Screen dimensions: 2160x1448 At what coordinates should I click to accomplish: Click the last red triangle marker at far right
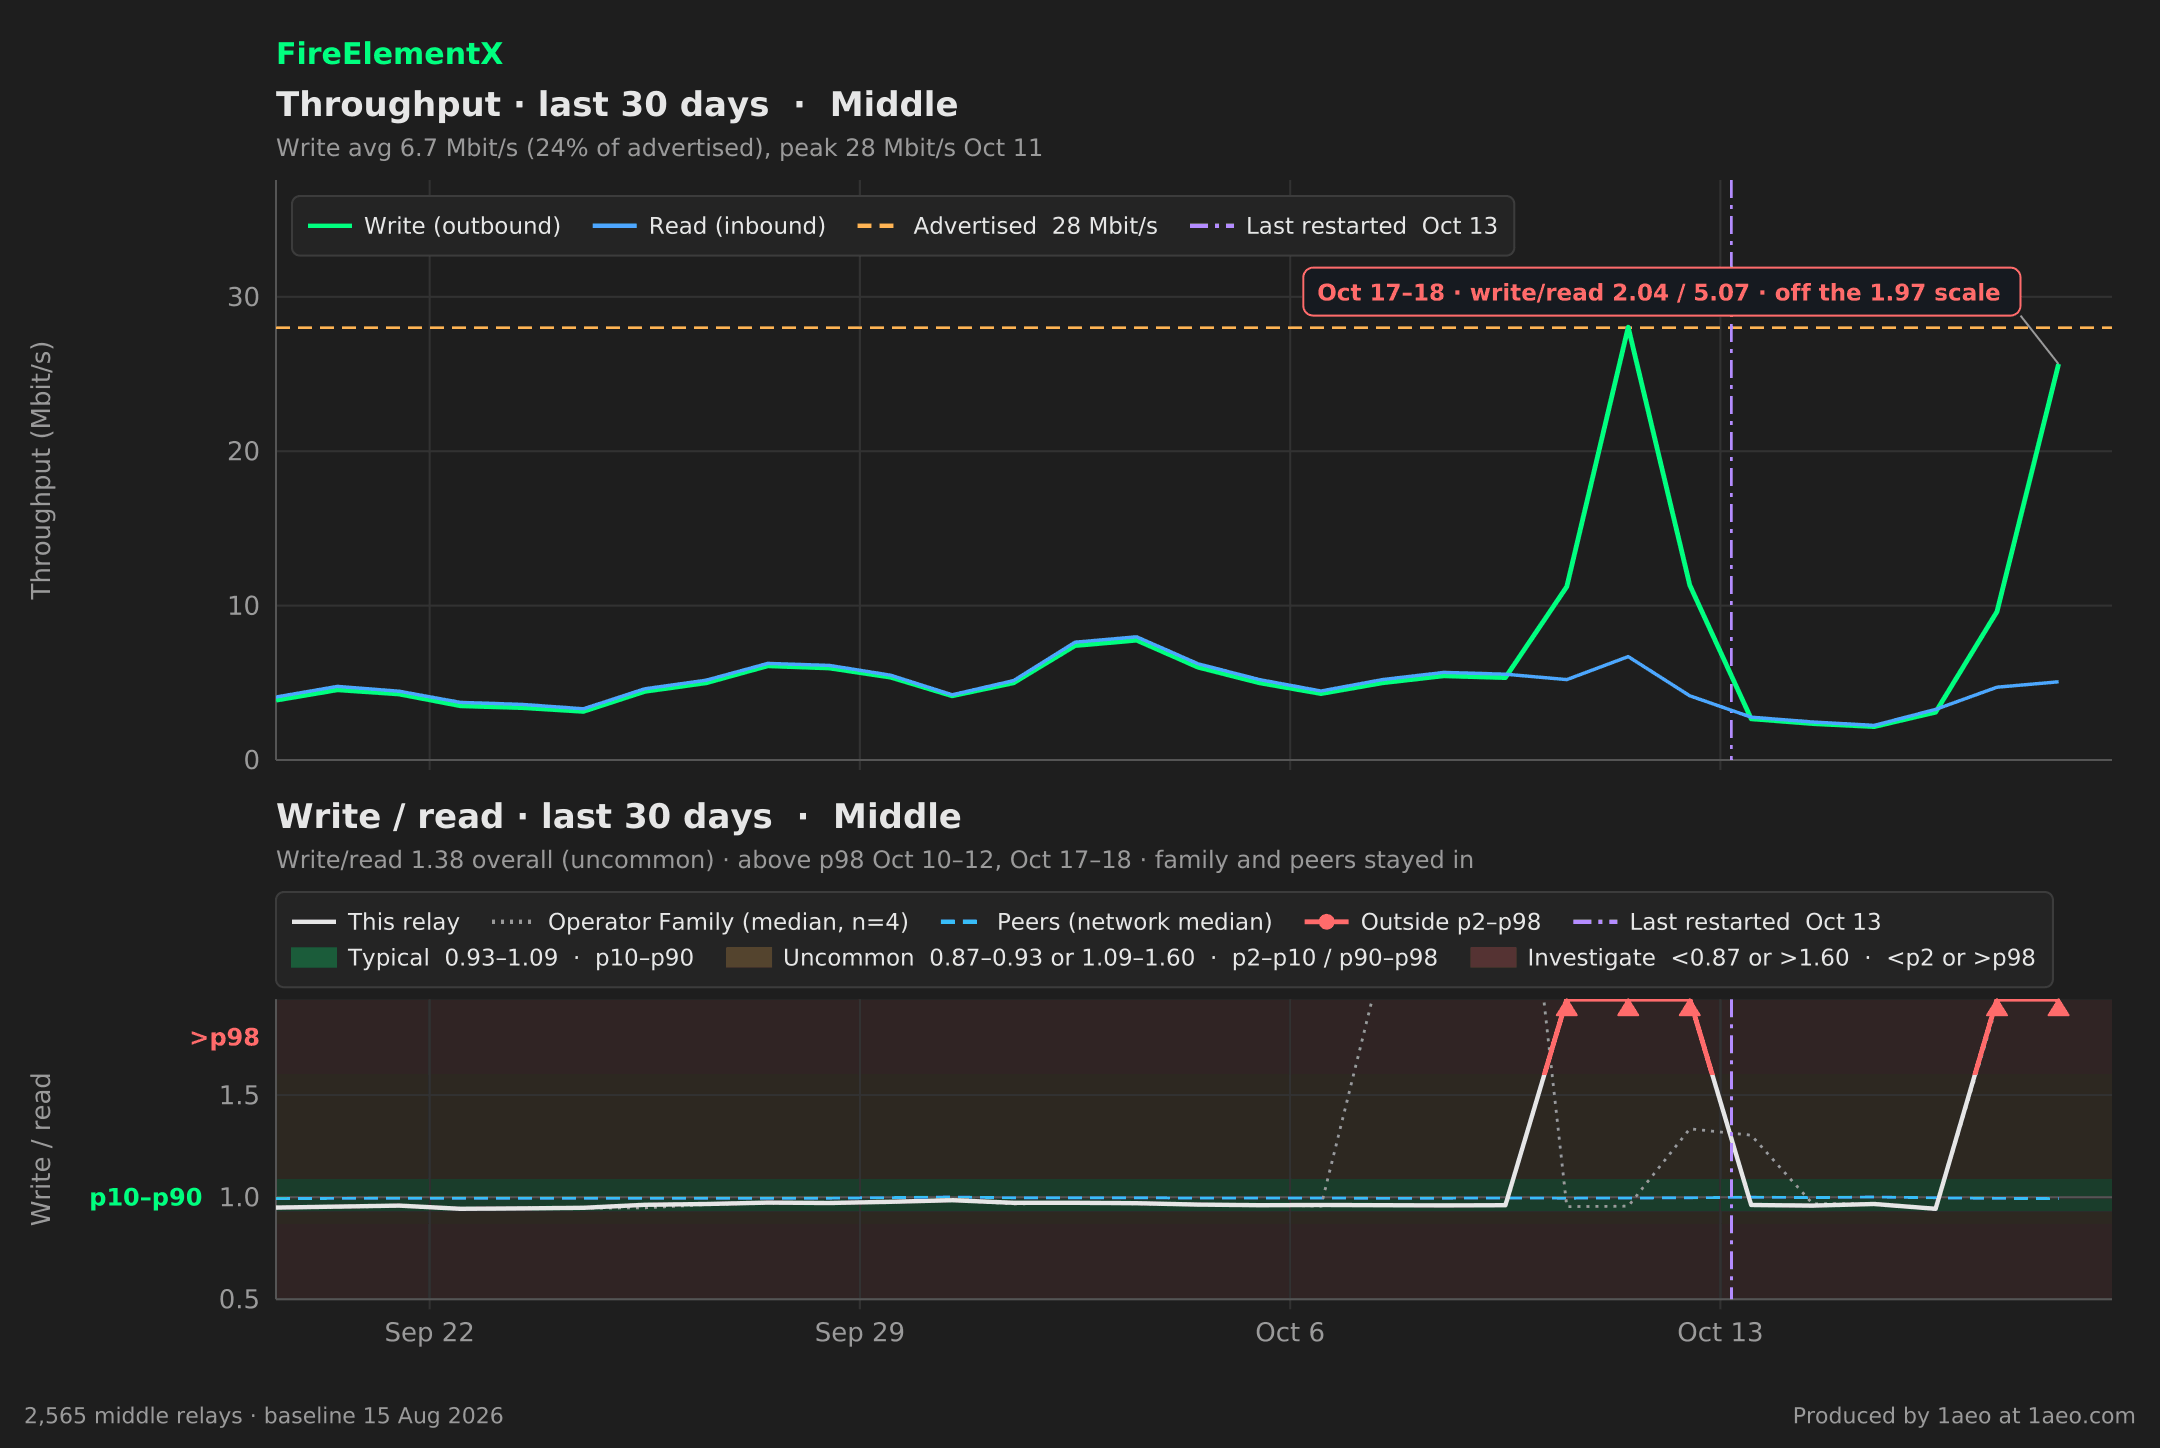pos(2058,1007)
